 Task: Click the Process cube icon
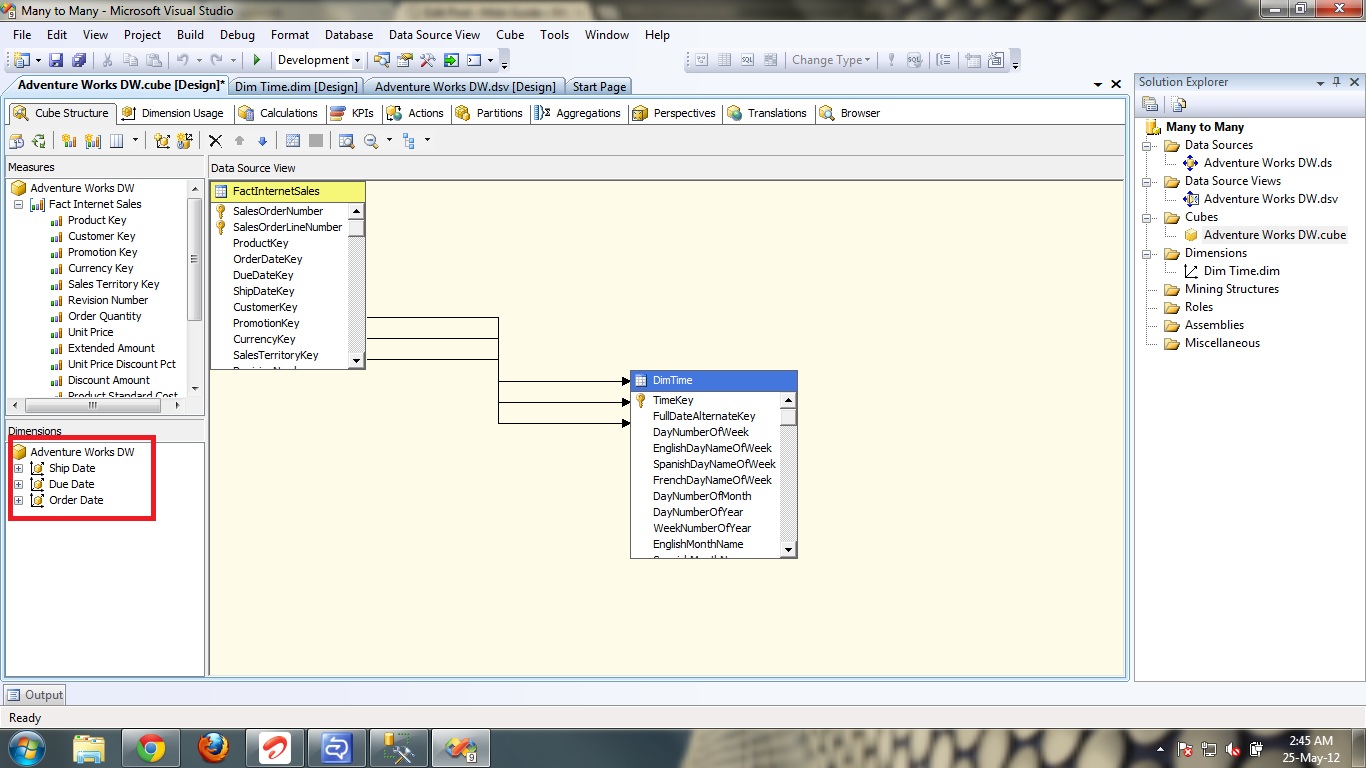[x=16, y=141]
